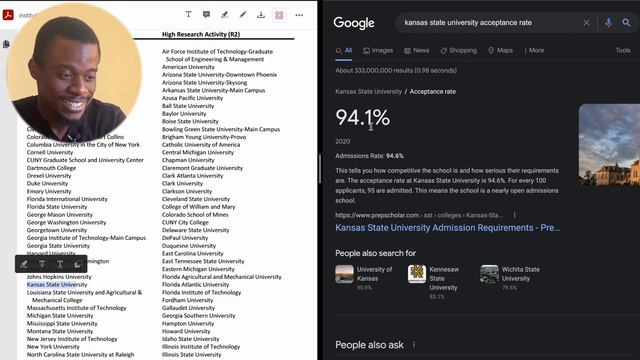
Task: Click the prepscholar.com URL breadcrumb
Action: pyautogui.click(x=419, y=215)
